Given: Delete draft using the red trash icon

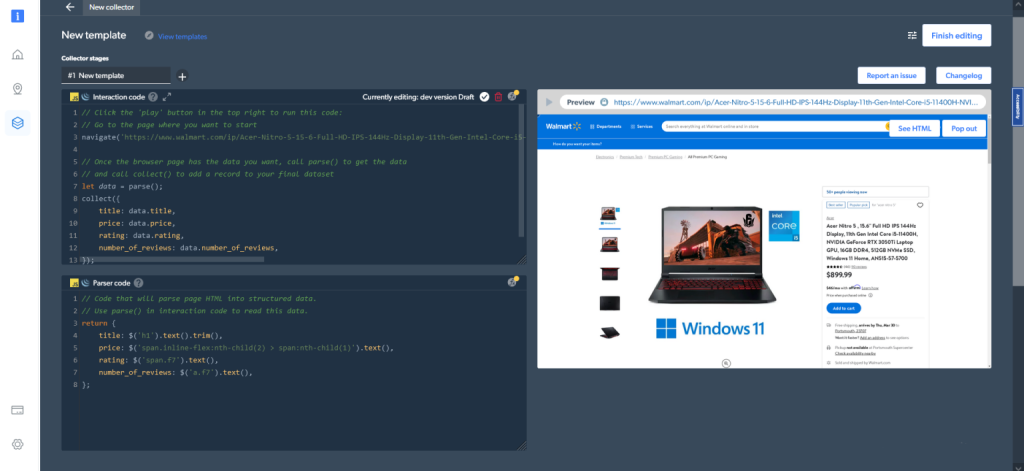Looking at the screenshot, I should point(498,97).
